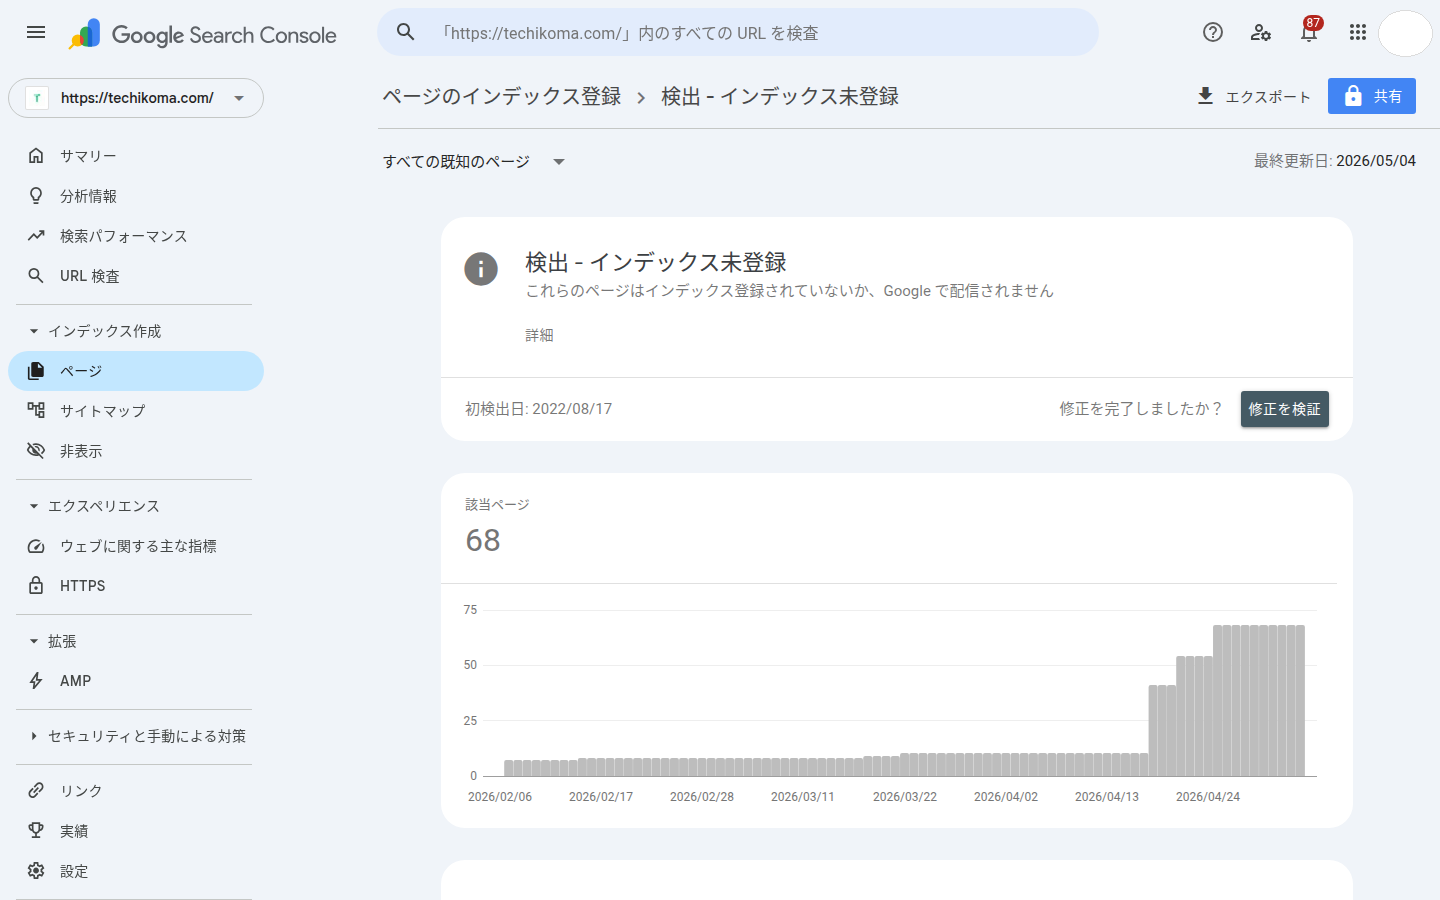Click the 75 y-axis label on chart

[470, 609]
